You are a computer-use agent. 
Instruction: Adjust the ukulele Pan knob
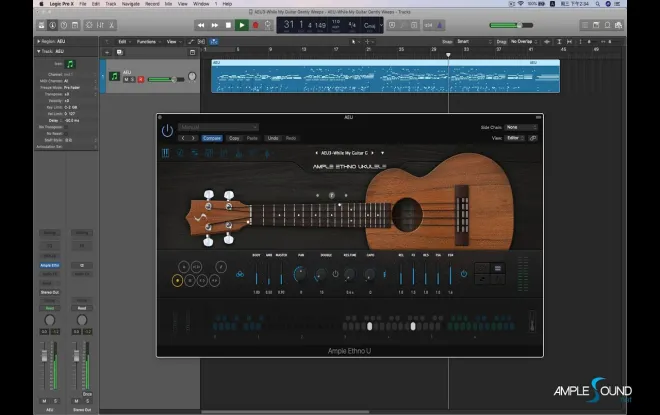pos(301,274)
